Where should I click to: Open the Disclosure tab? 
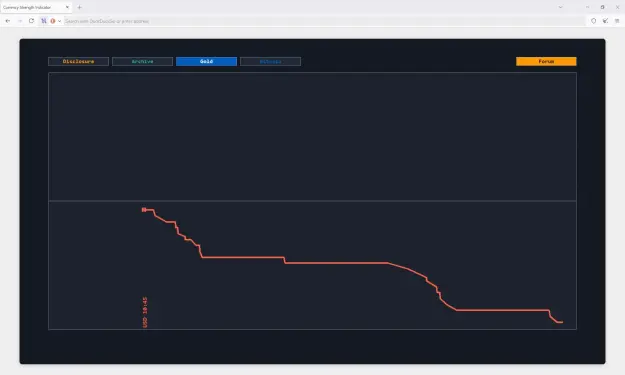[x=79, y=61]
